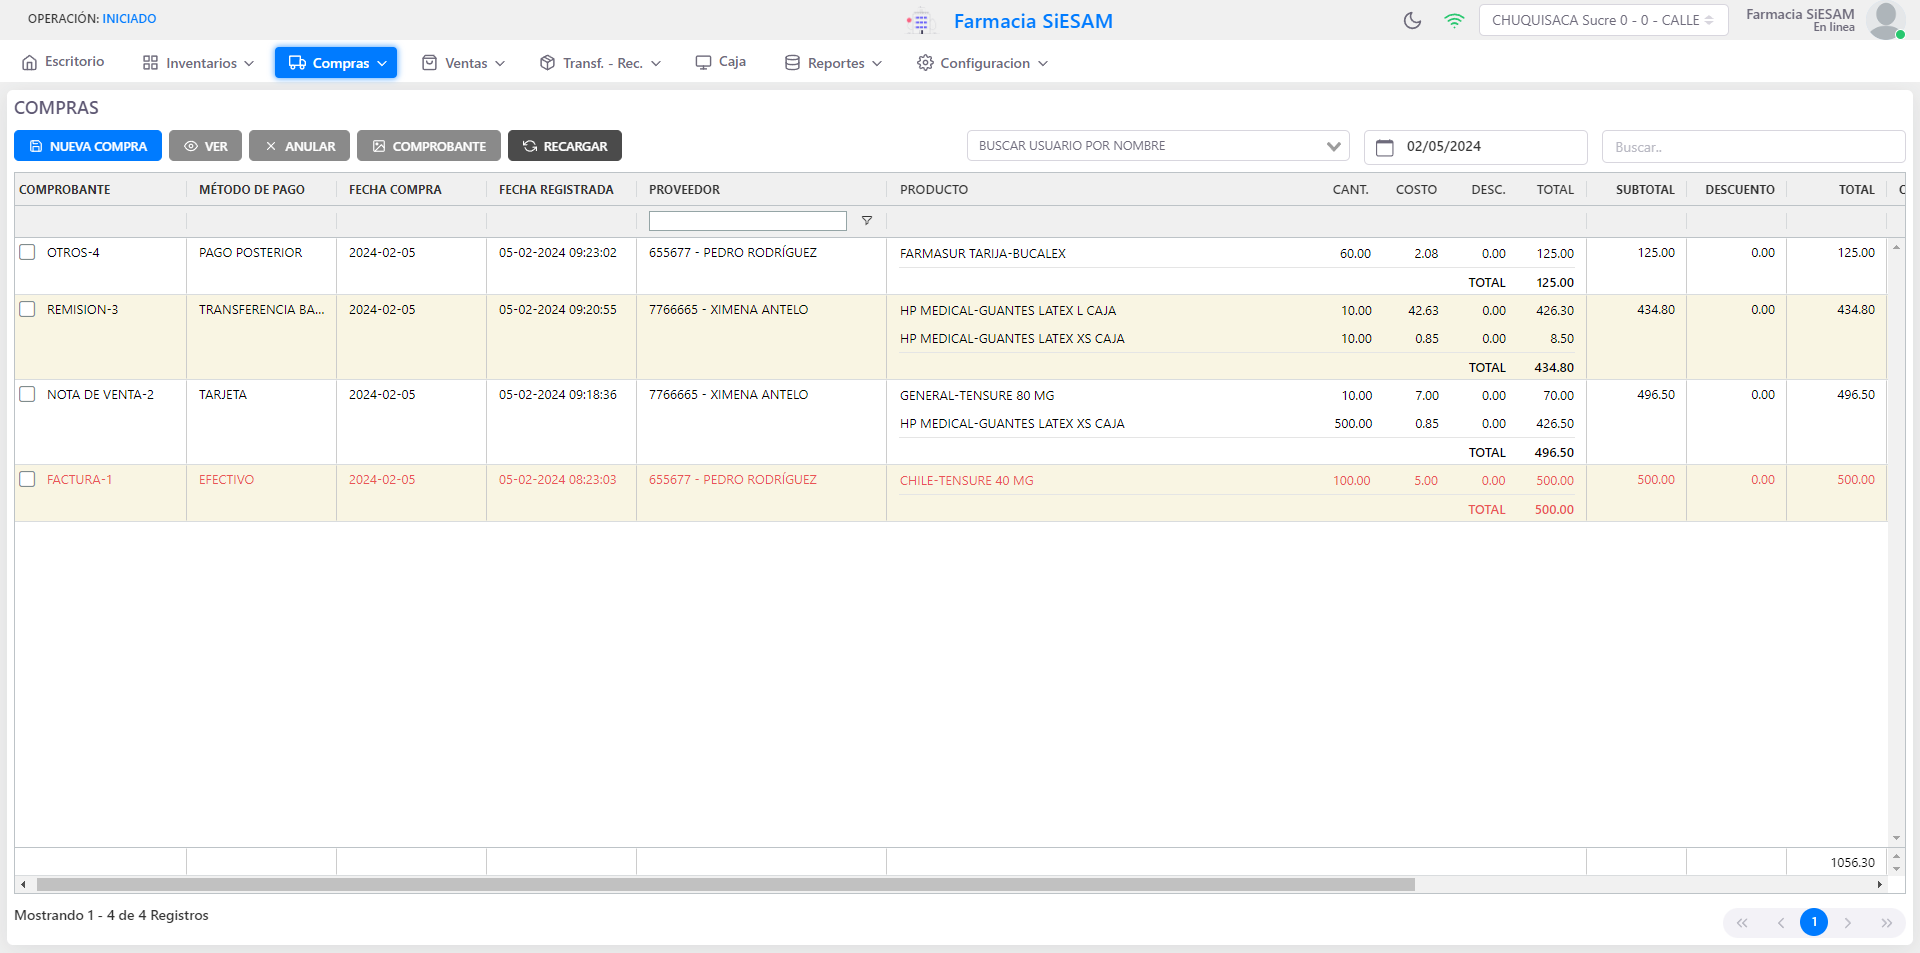Select the FACTURA-1 row checkbox
1920x953 pixels.
pyautogui.click(x=28, y=479)
